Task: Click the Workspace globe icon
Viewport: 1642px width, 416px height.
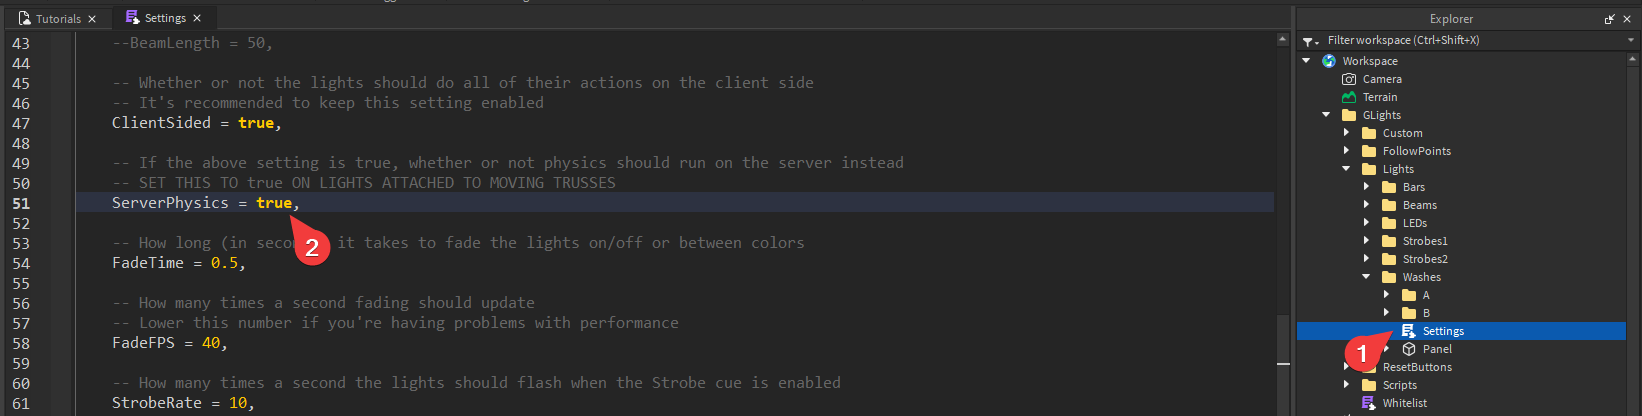Action: [1329, 61]
